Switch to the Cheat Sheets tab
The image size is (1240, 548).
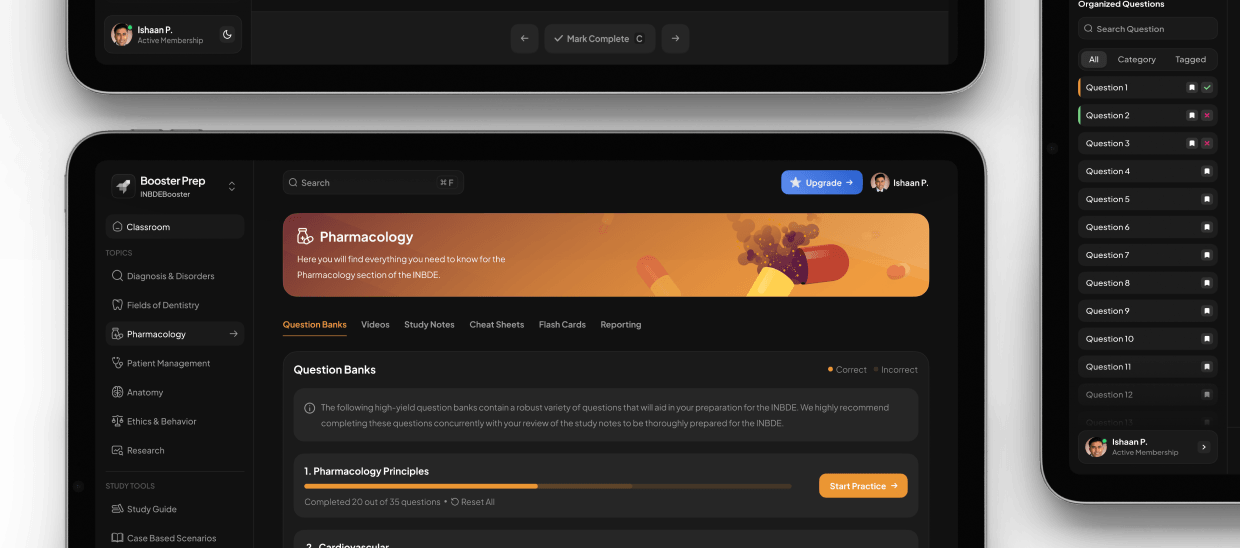[x=497, y=325]
